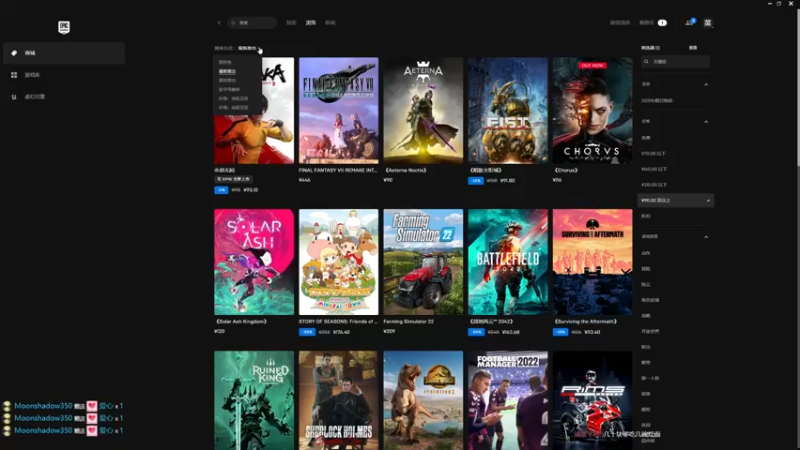Click the checkmark on ¥90.00 and above
Image resolution: width=800 pixels, height=450 pixels.
click(x=708, y=201)
